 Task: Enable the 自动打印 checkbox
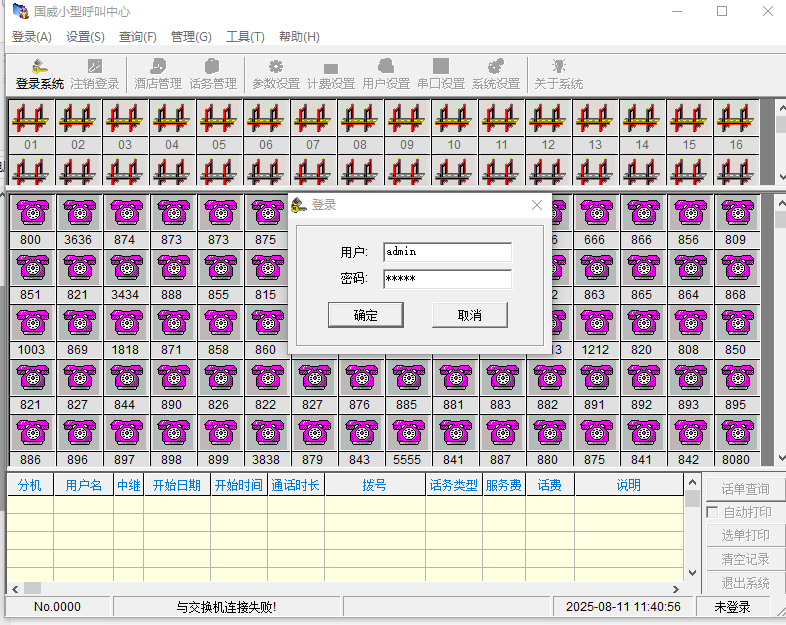pyautogui.click(x=712, y=512)
